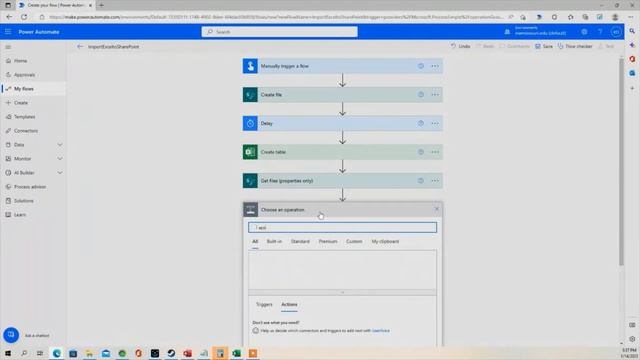Open Excel from the taskbar

[x=236, y=353]
